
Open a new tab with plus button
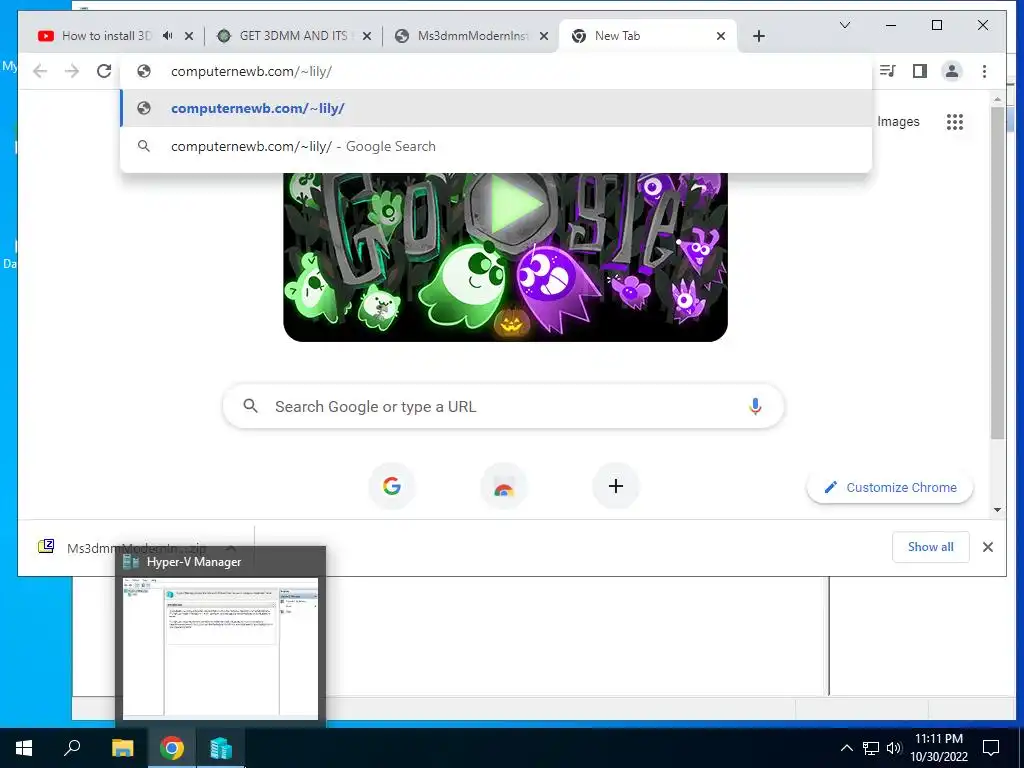tap(758, 36)
